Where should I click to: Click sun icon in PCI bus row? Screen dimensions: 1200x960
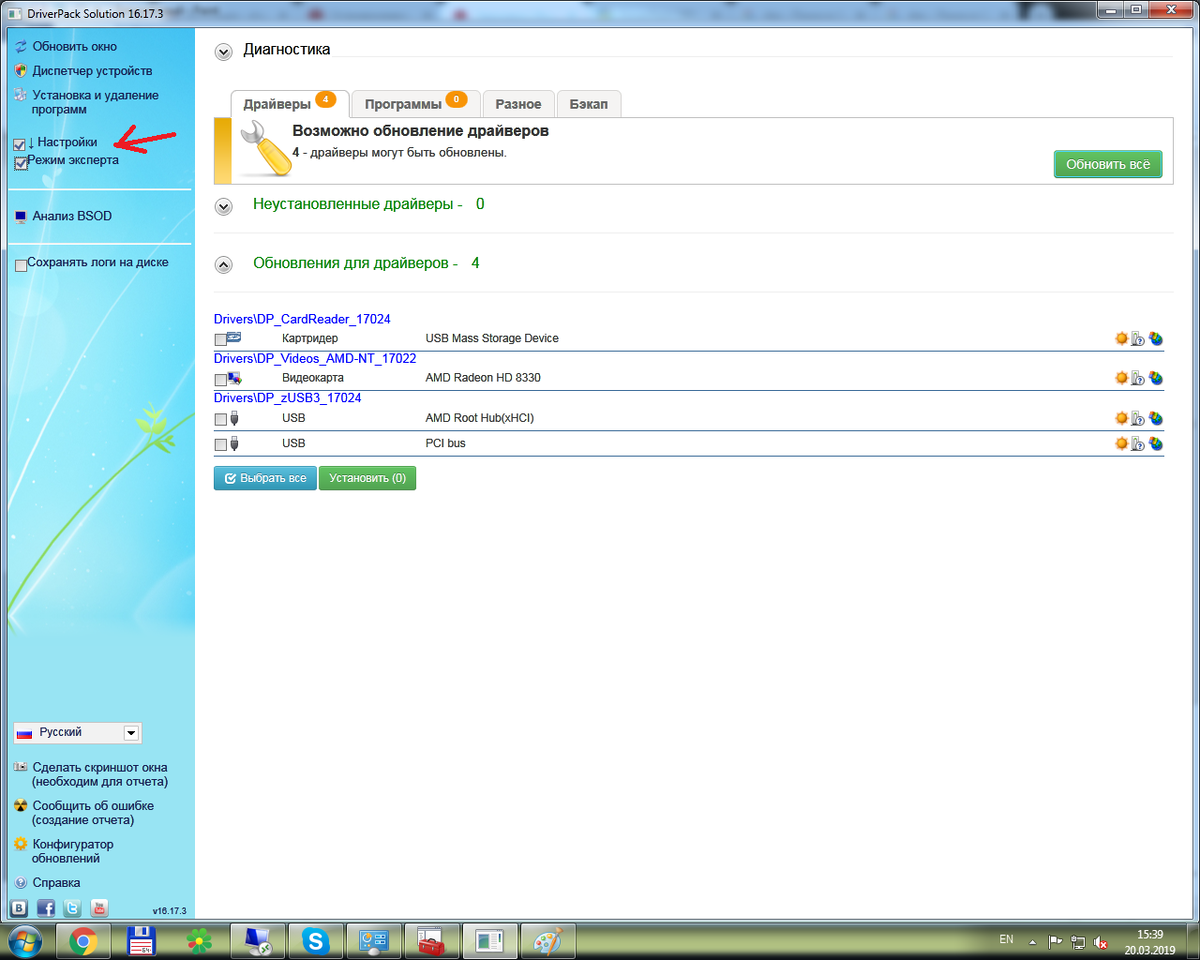pyautogui.click(x=1121, y=443)
